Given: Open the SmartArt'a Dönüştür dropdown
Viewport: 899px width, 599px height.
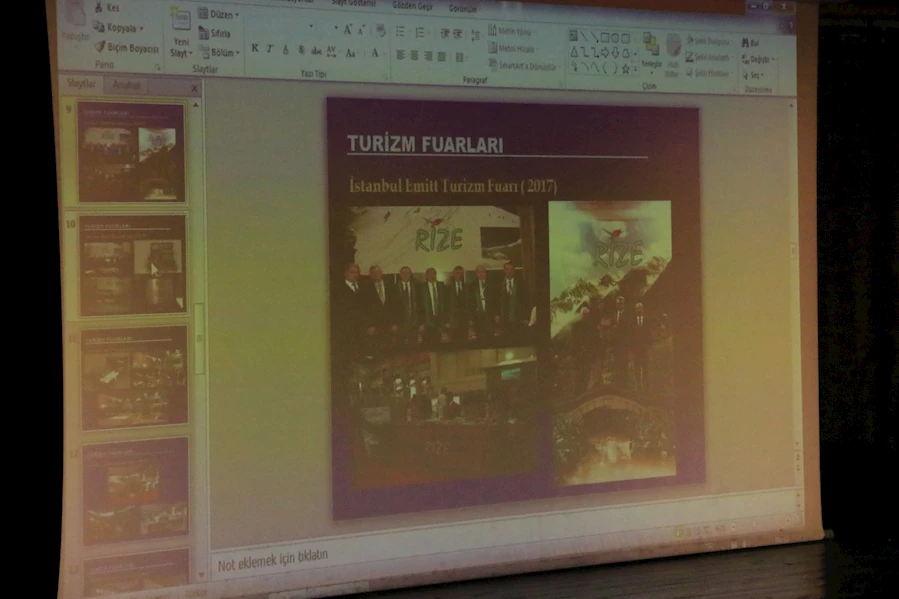Looking at the screenshot, I should [x=523, y=66].
